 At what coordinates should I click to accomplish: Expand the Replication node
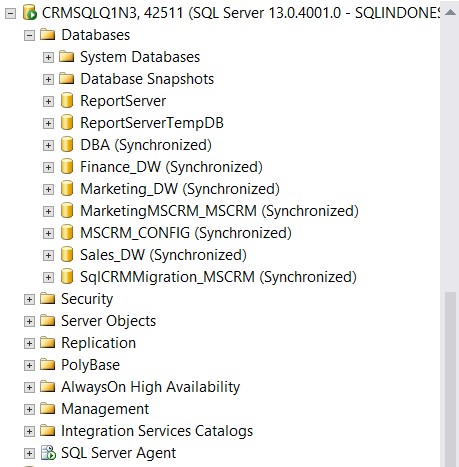(29, 343)
